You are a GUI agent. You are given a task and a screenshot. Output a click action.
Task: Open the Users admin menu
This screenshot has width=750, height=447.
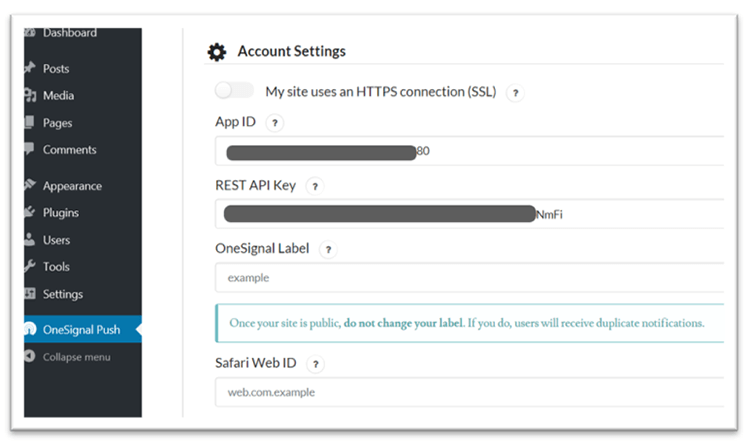pyautogui.click(x=56, y=240)
